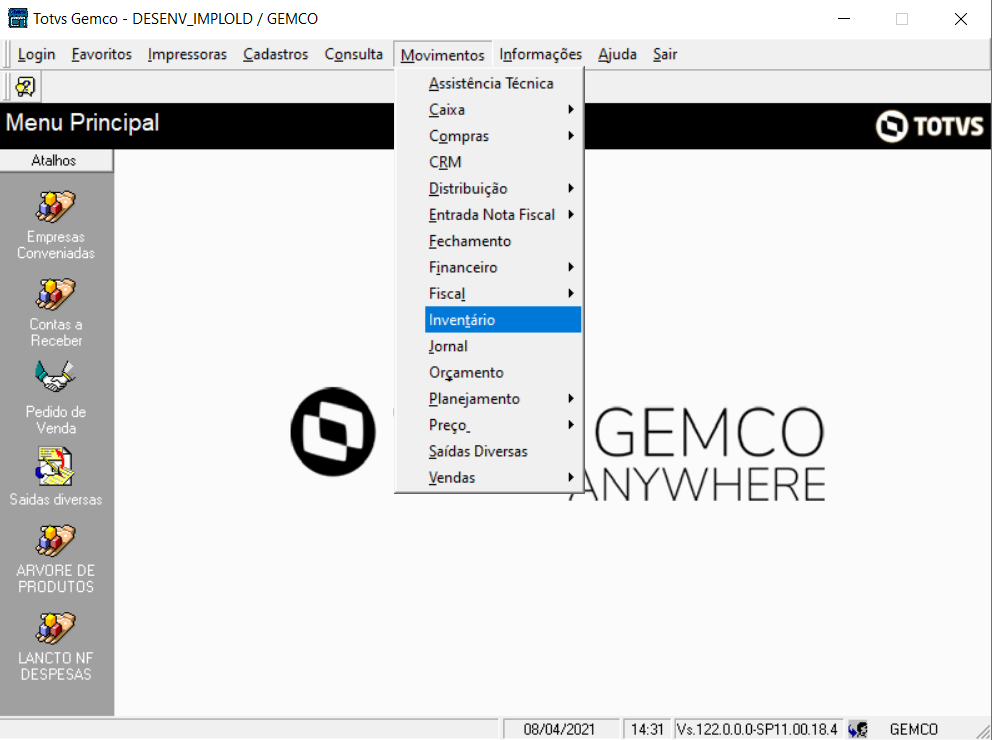Viewport: 992px width, 740px height.
Task: Click the ARVORE DE PRODUTOS label
Action: click(x=56, y=579)
